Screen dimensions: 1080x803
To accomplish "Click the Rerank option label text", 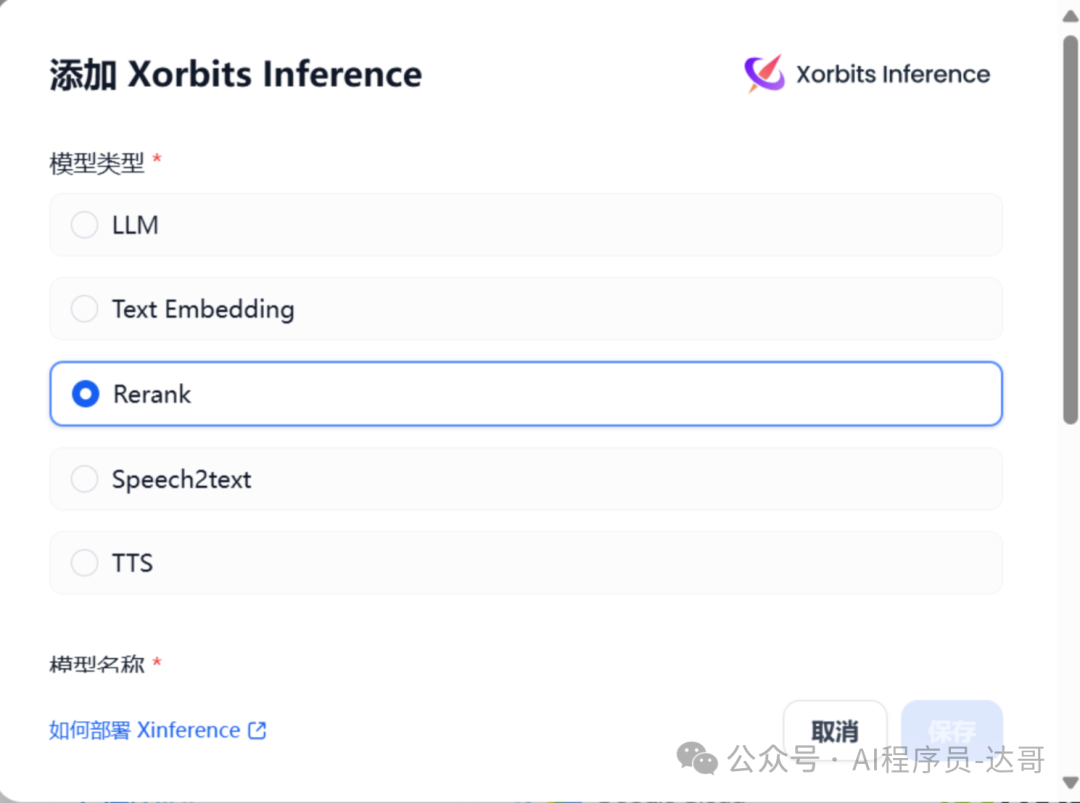I will 152,394.
